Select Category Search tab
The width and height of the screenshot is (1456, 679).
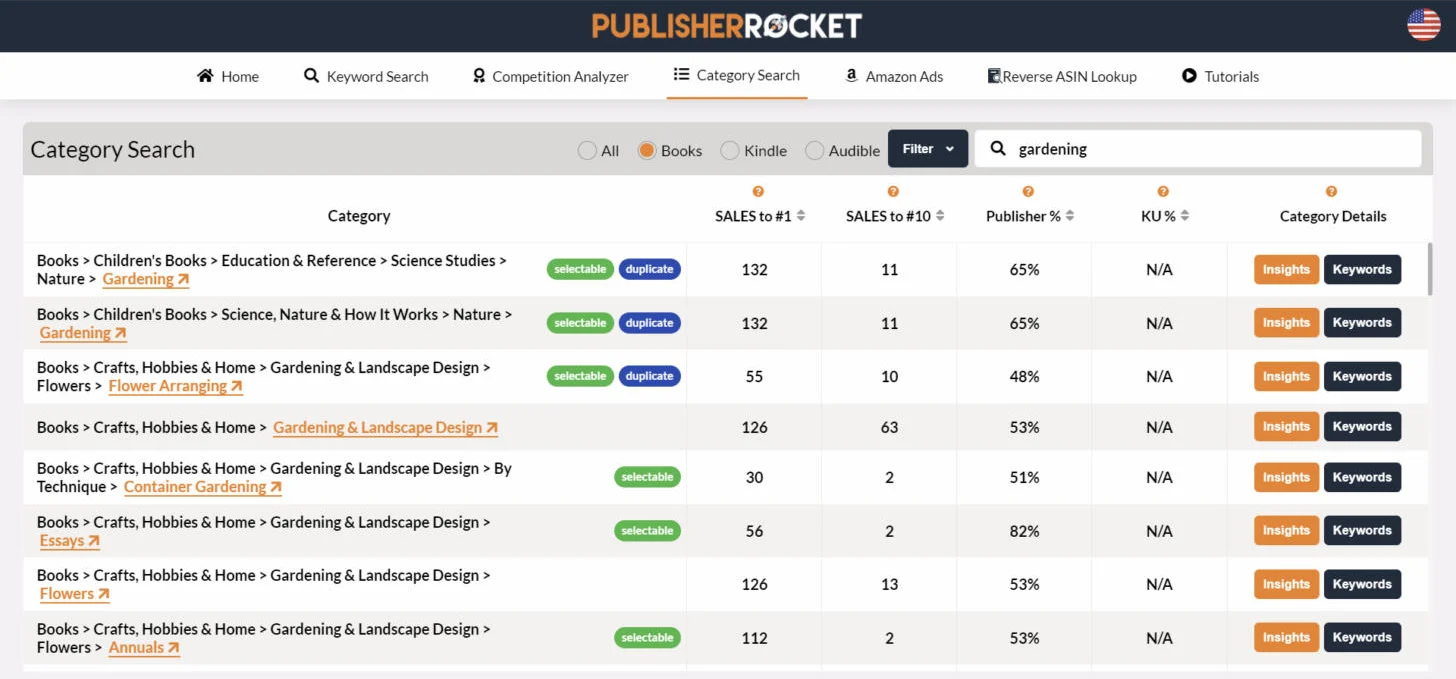pos(737,75)
